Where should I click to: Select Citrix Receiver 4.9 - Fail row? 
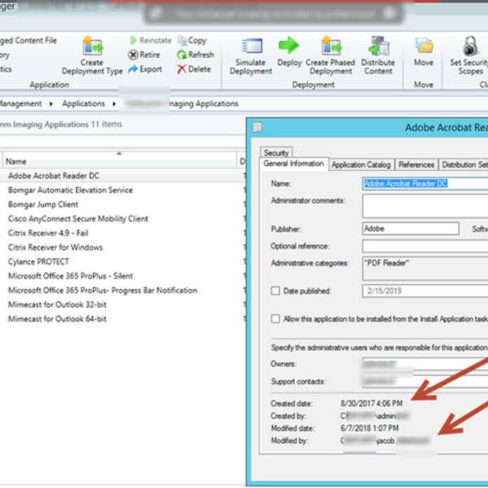(x=123, y=233)
